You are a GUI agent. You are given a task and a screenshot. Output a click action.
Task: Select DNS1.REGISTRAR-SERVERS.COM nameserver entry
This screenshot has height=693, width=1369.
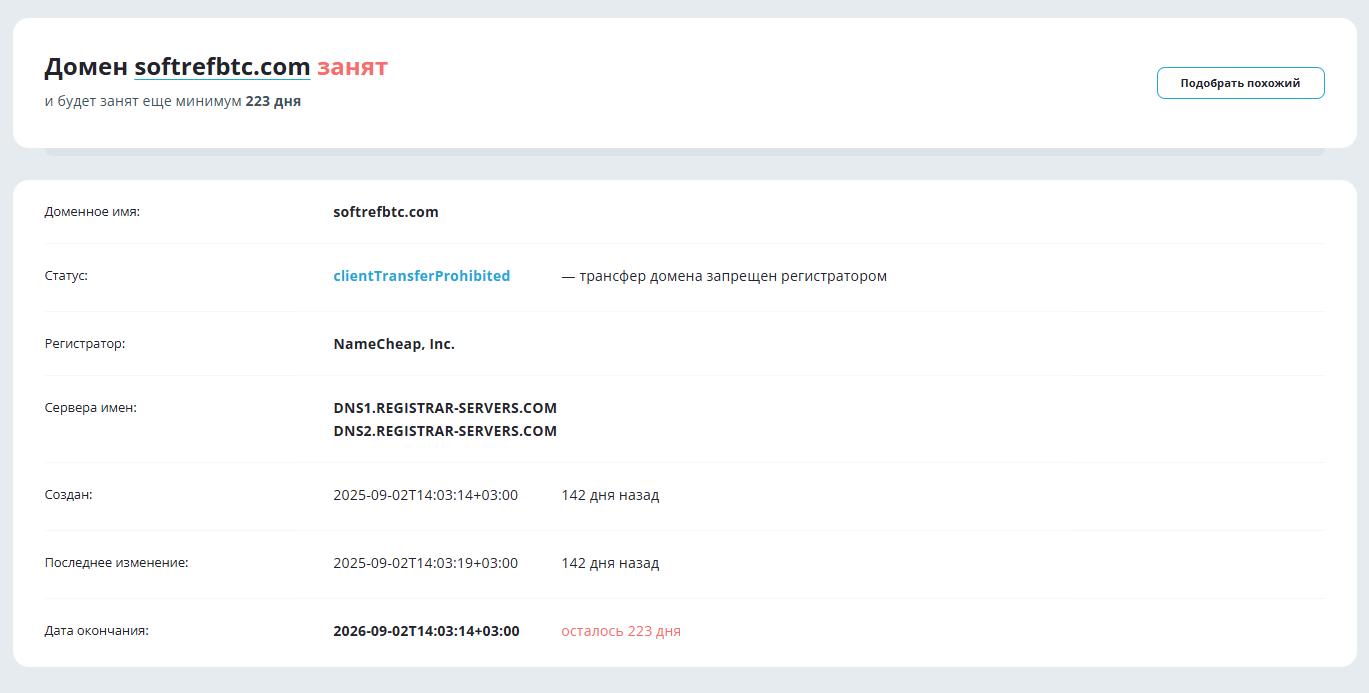[x=445, y=408]
